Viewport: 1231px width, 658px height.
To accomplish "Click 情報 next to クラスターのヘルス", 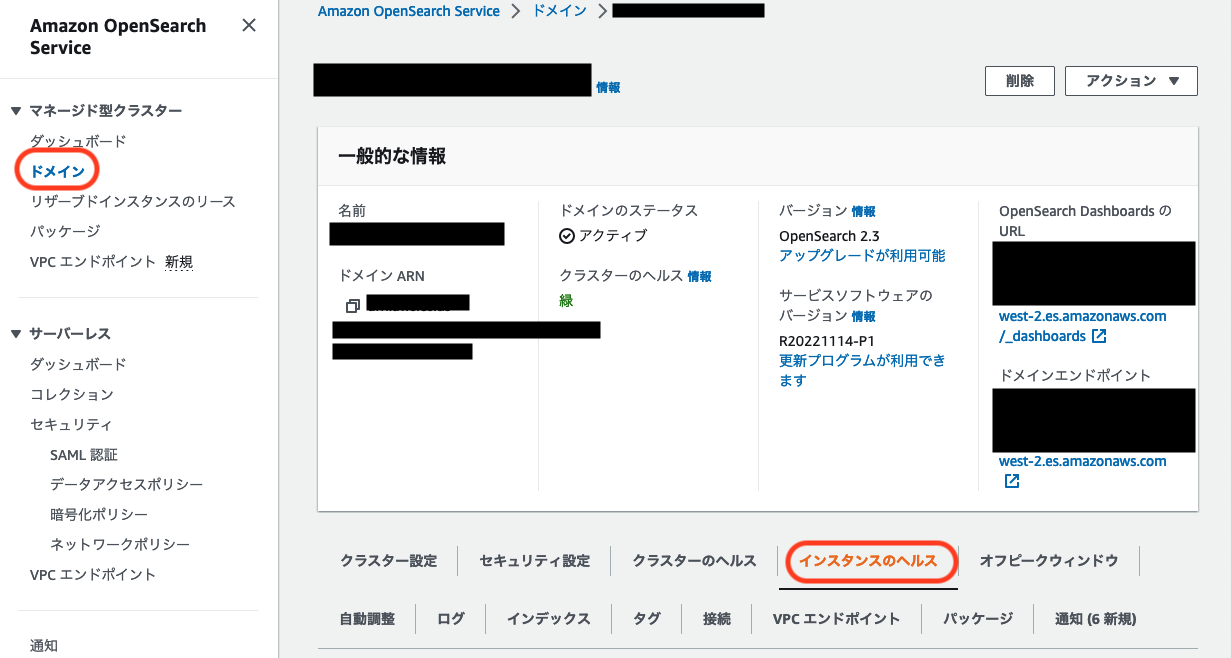I will point(700,276).
